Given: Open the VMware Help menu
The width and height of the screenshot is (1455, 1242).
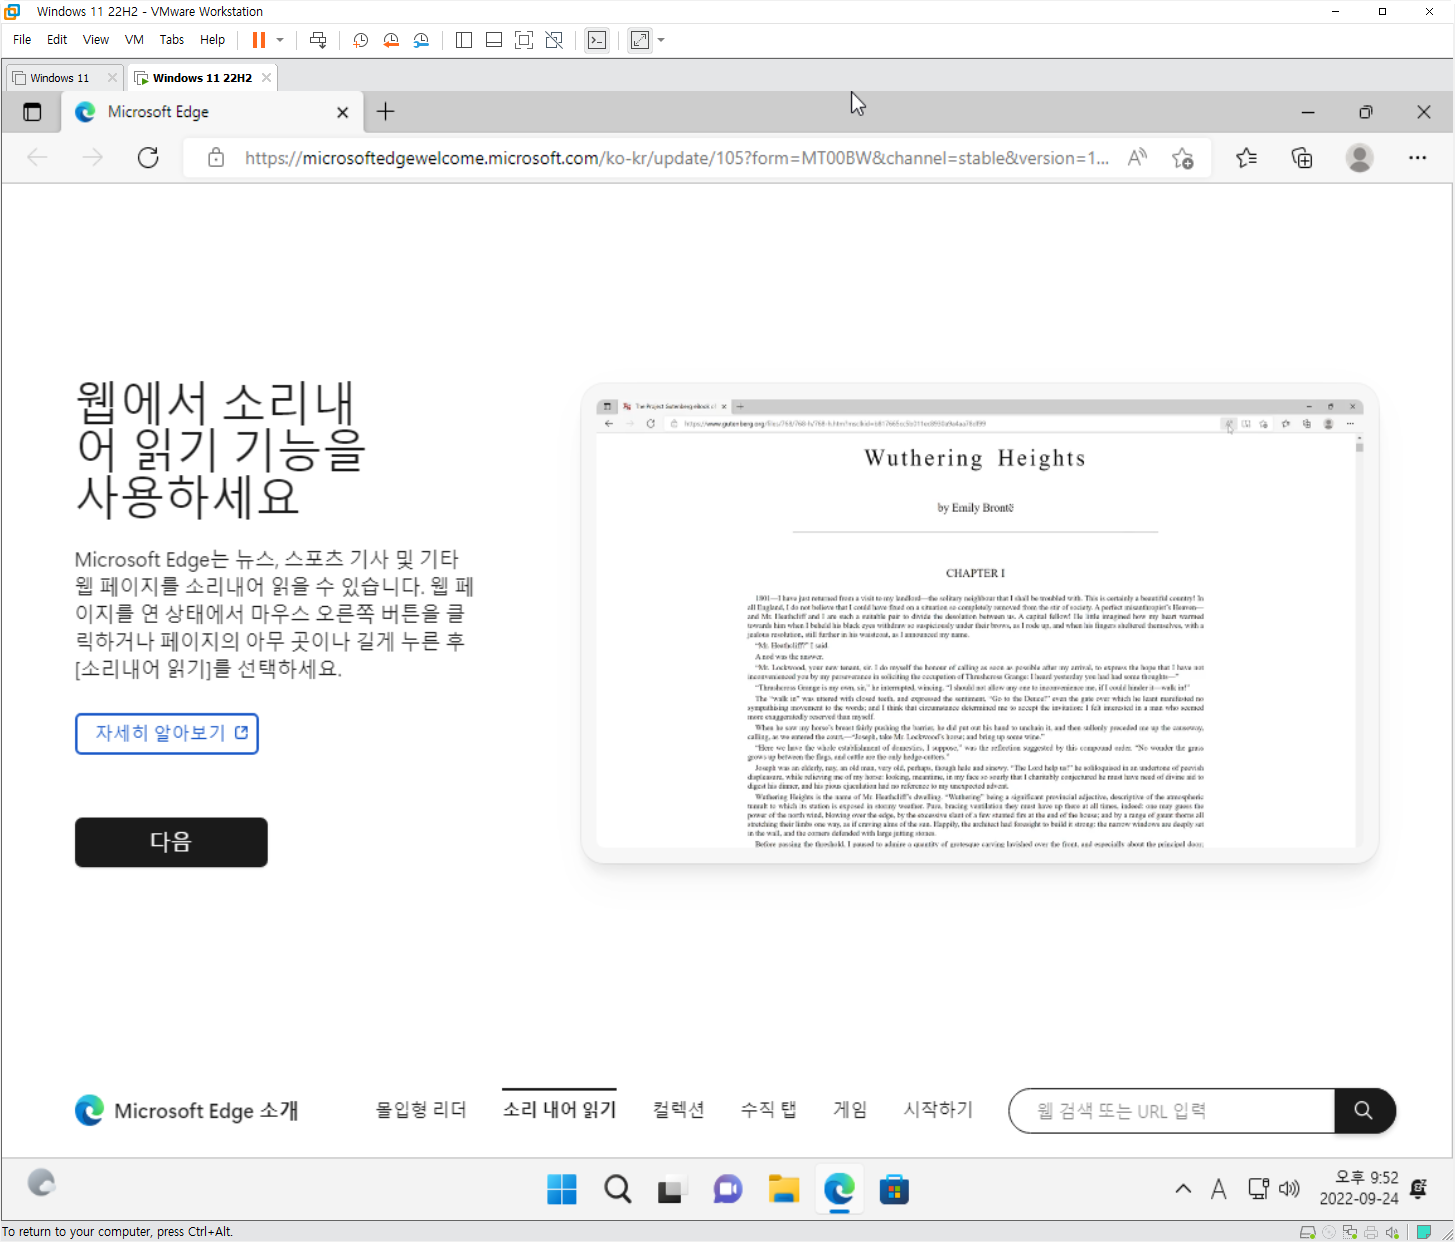Looking at the screenshot, I should click(213, 40).
